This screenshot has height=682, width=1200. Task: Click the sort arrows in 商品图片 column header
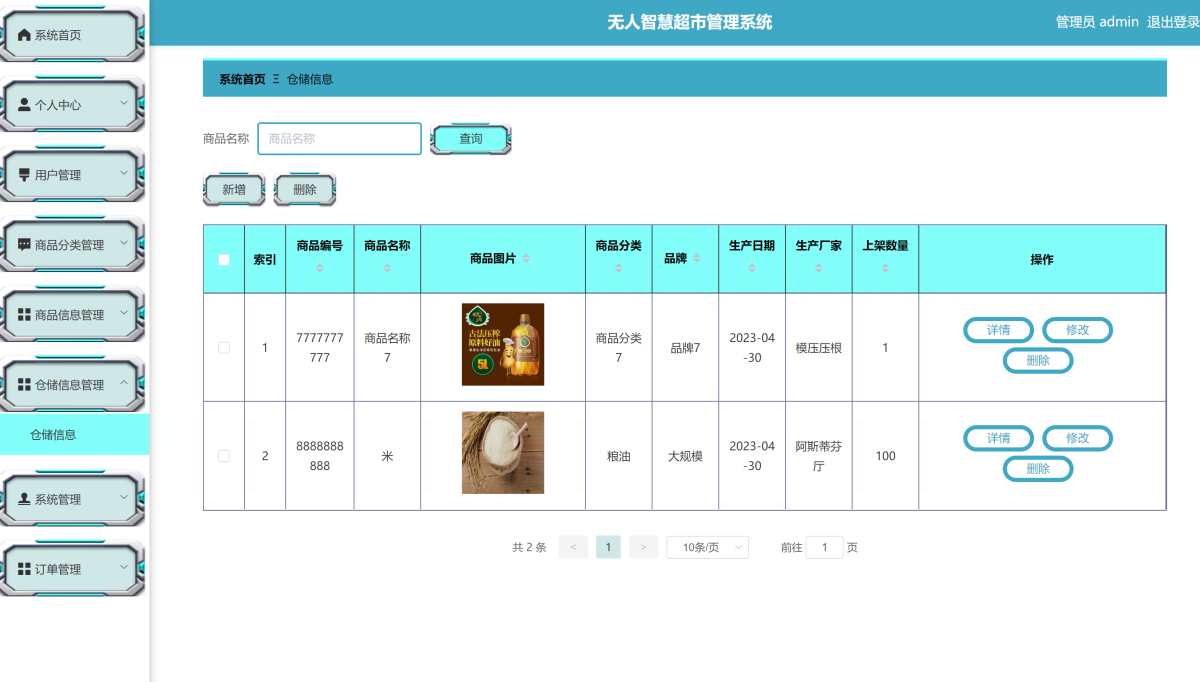(526, 259)
